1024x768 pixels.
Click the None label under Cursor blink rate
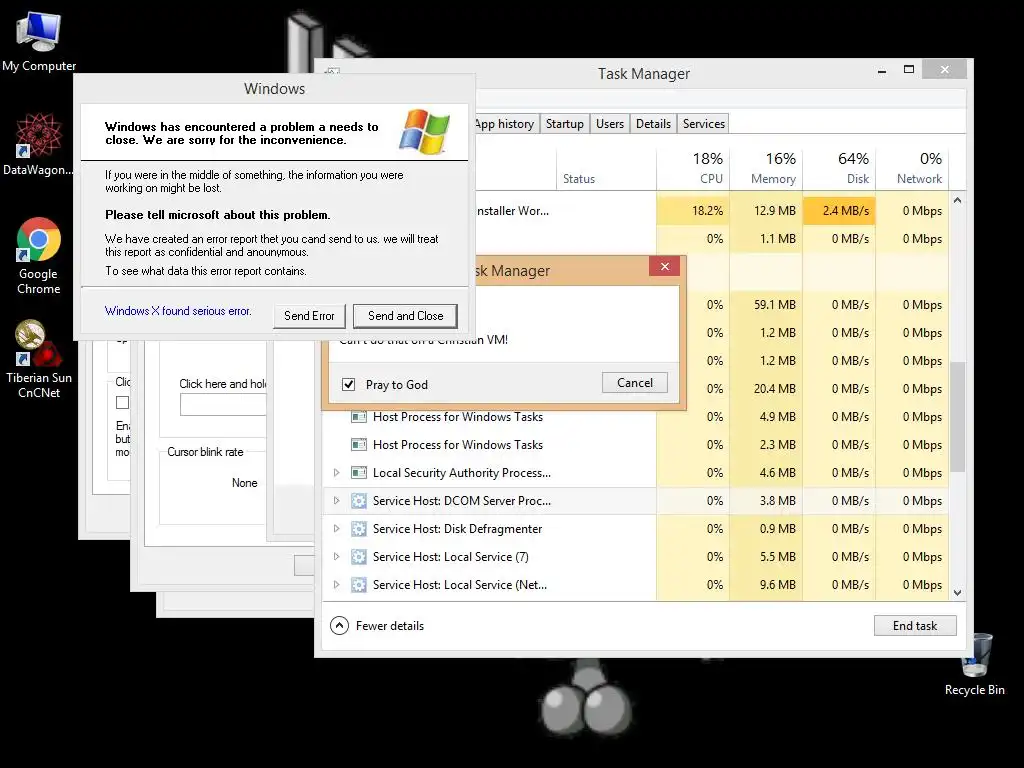pyautogui.click(x=244, y=483)
